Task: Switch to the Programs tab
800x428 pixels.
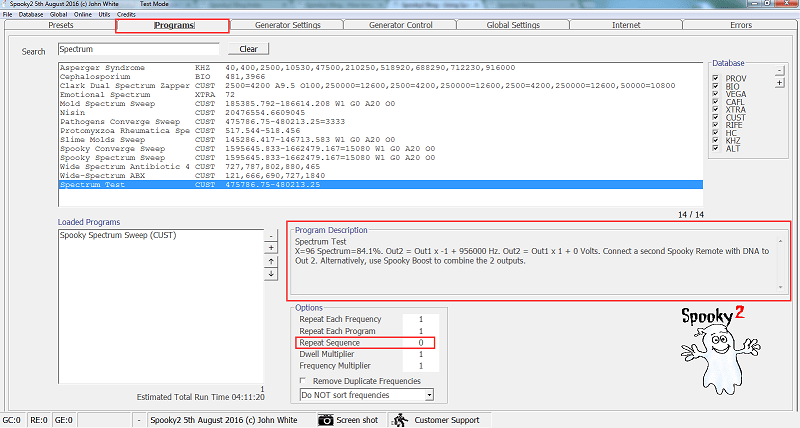Action: click(173, 25)
